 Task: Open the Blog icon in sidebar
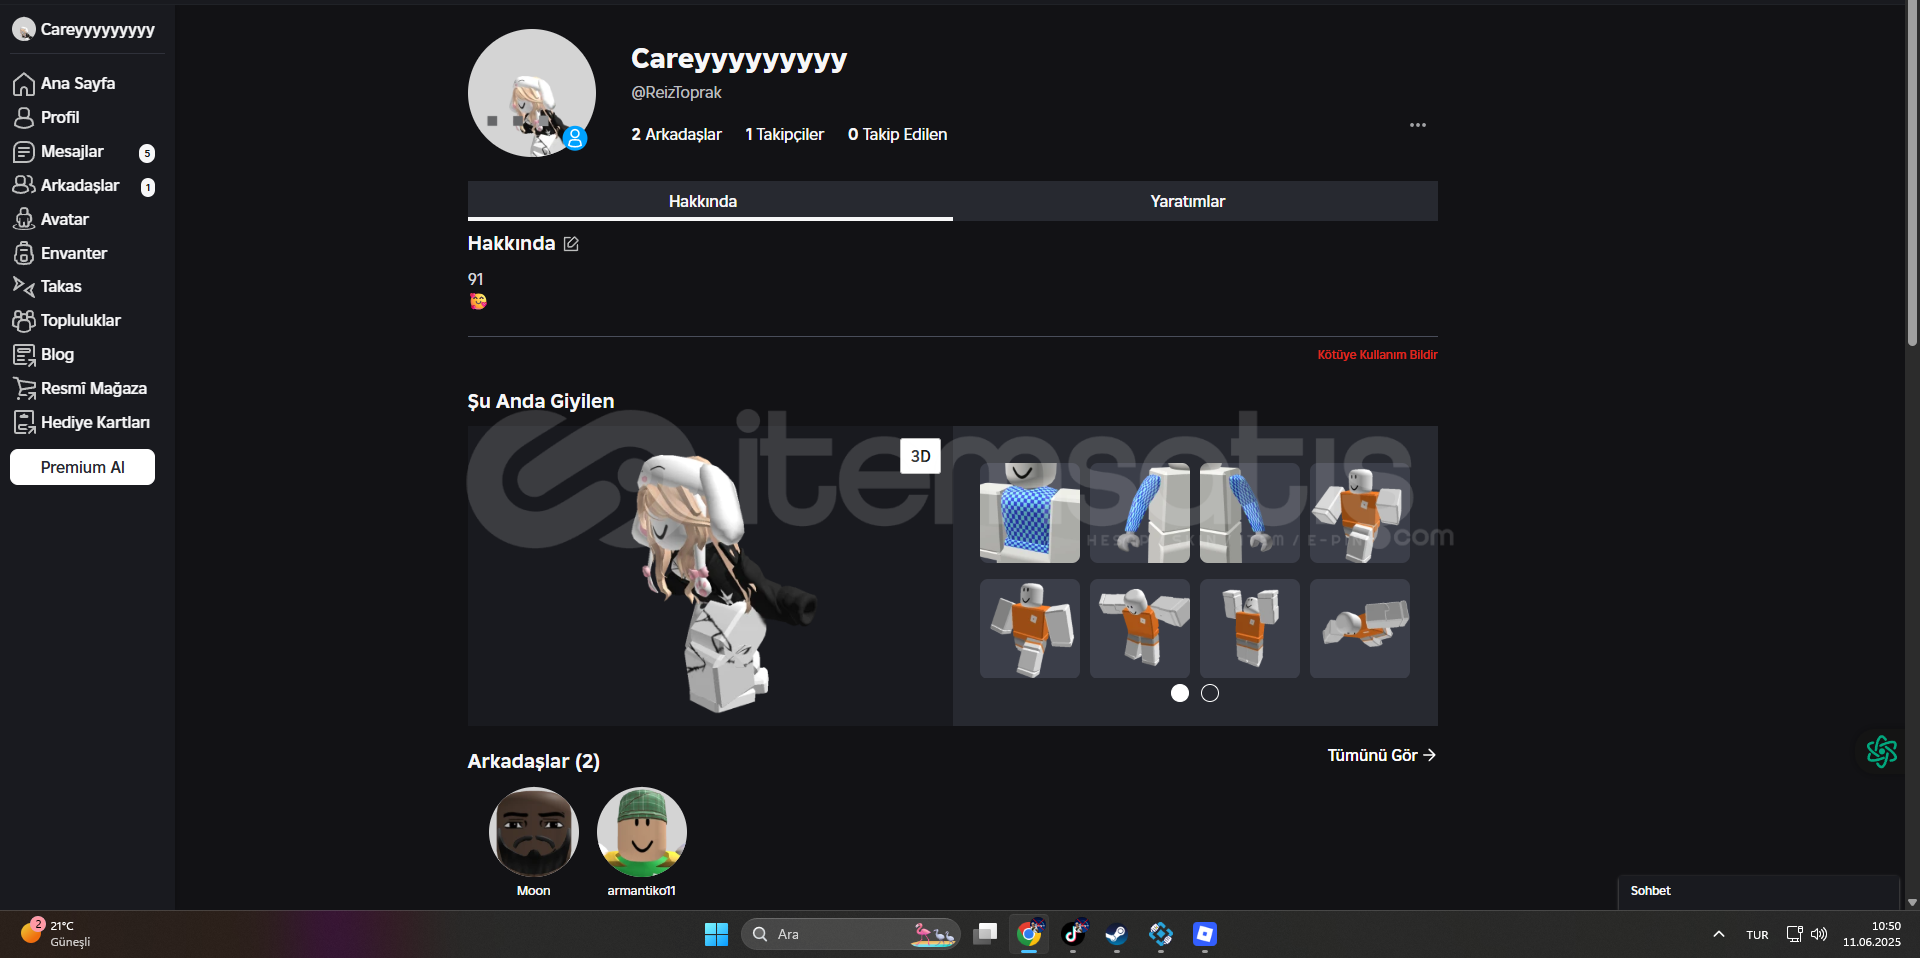24,355
